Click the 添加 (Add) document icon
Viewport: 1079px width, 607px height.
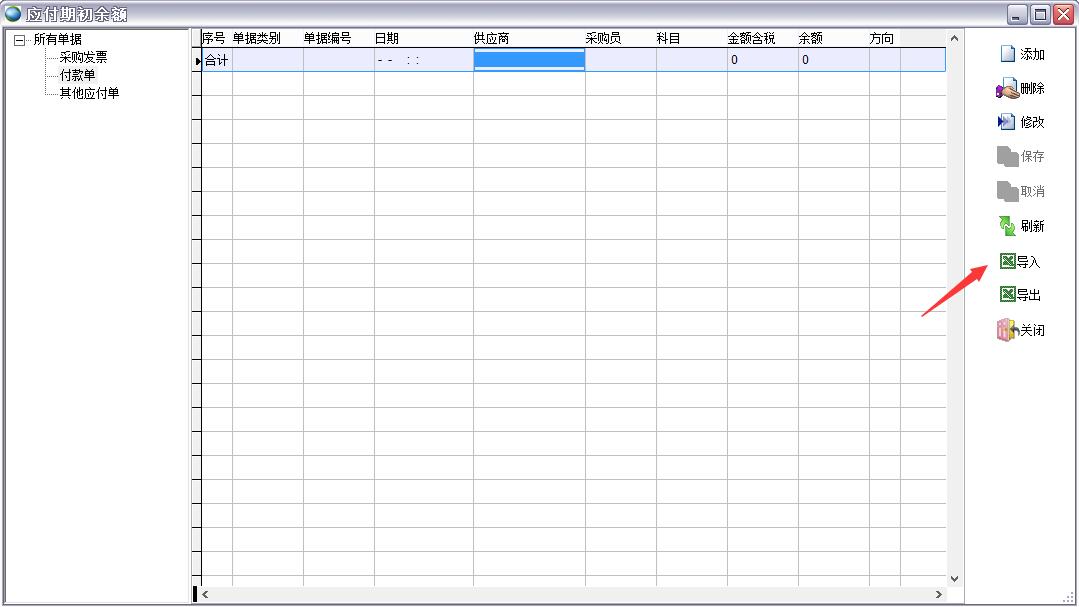pyautogui.click(x=1008, y=54)
